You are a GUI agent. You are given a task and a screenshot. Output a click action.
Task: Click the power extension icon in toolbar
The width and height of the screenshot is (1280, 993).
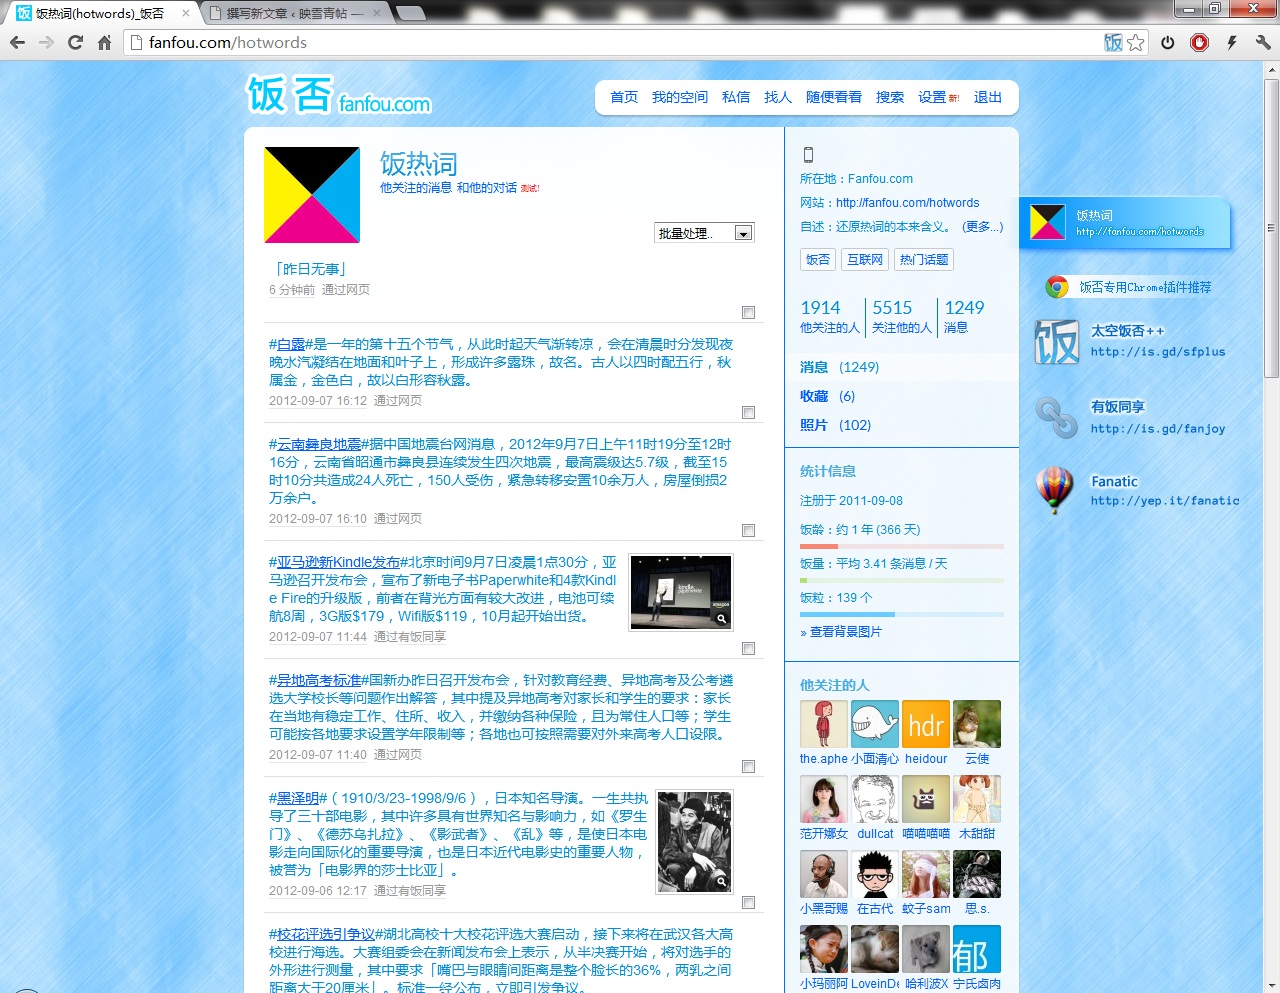pyautogui.click(x=1168, y=42)
